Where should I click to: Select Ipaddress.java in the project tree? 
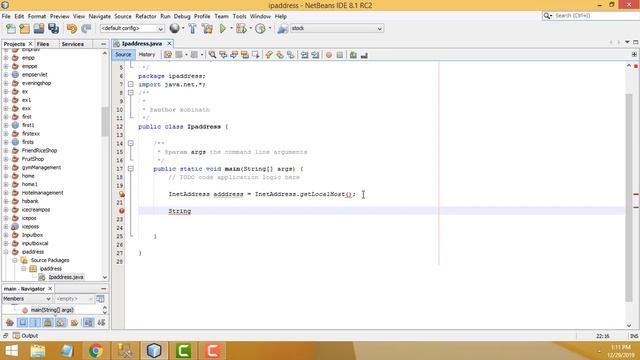(x=66, y=277)
